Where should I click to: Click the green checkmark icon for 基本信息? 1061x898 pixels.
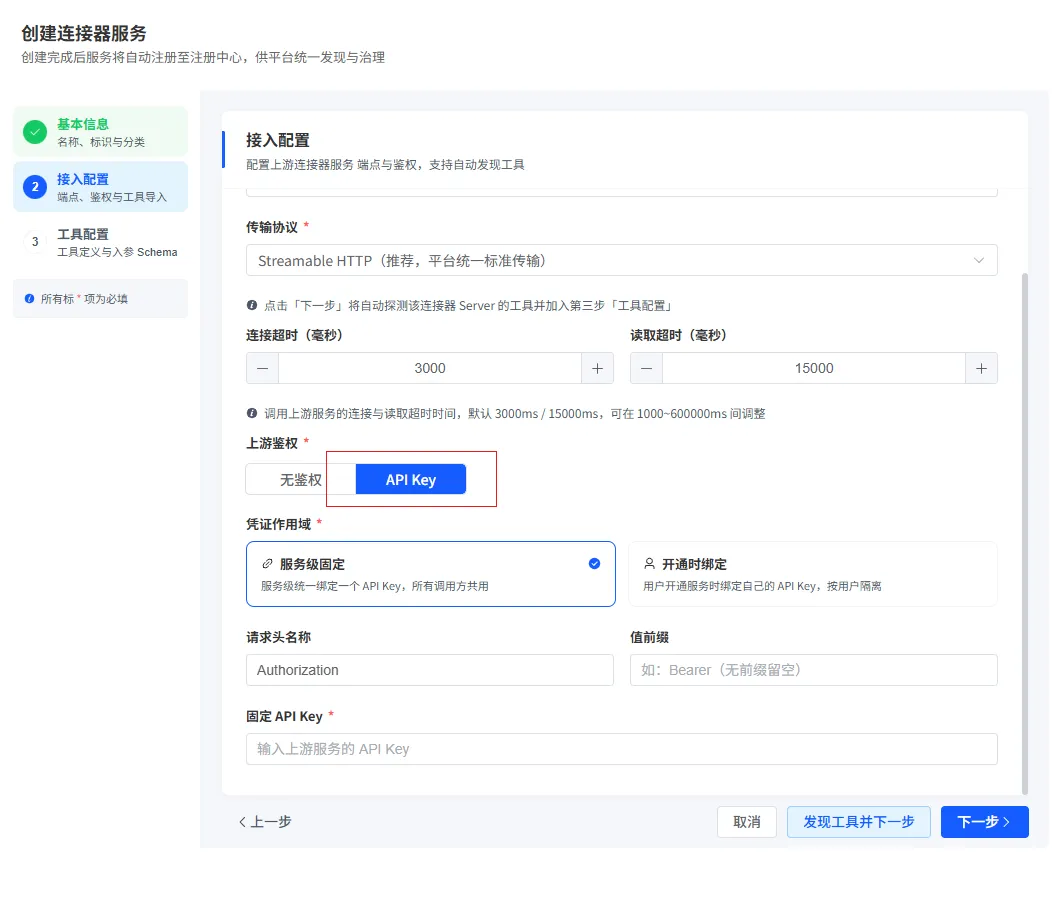(x=35, y=132)
